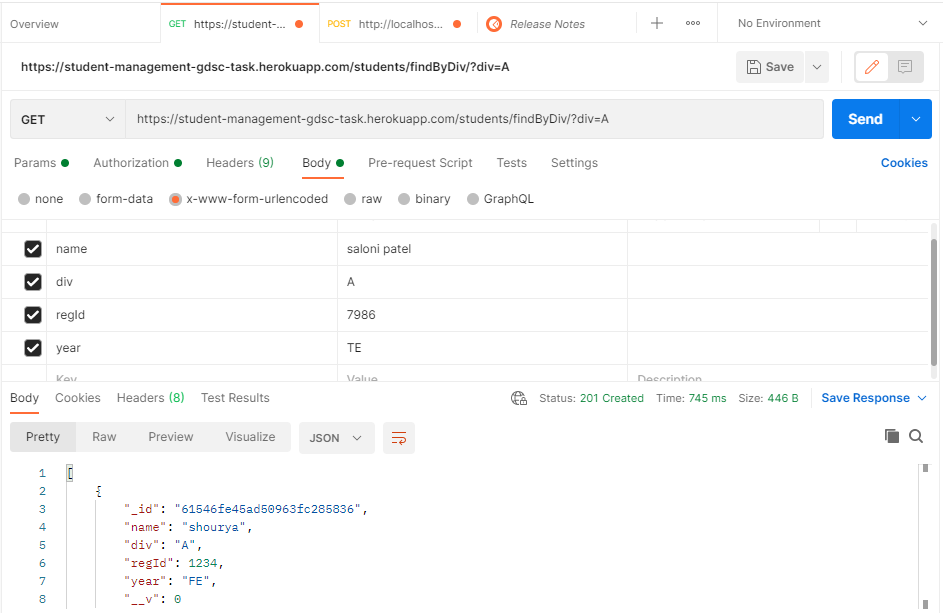The height and width of the screenshot is (613, 943).
Task: Open the JSON format dropdown
Action: coord(337,438)
